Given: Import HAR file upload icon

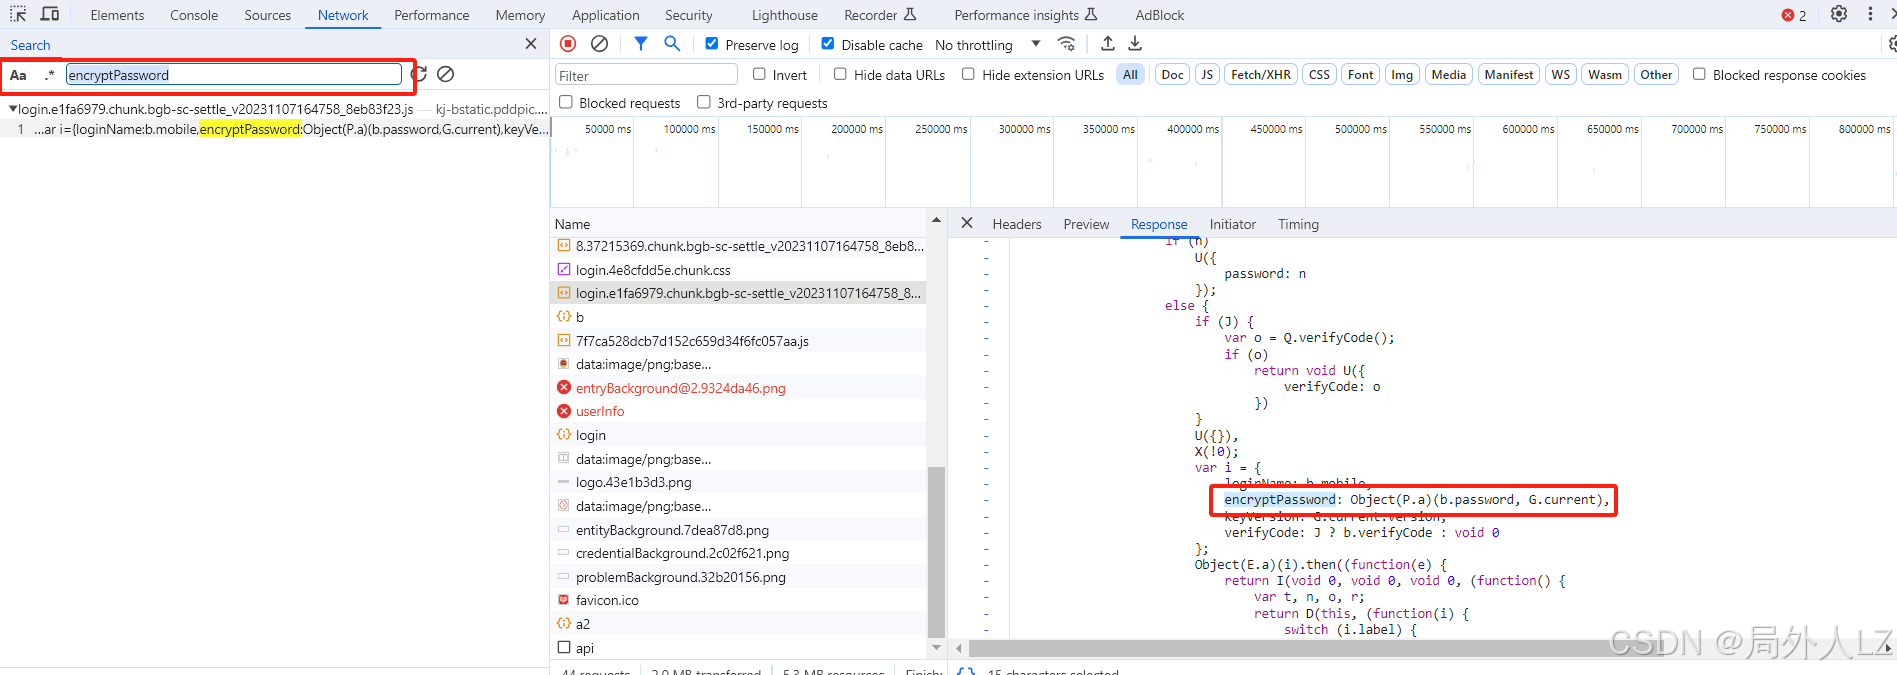Looking at the screenshot, I should (x=1108, y=44).
